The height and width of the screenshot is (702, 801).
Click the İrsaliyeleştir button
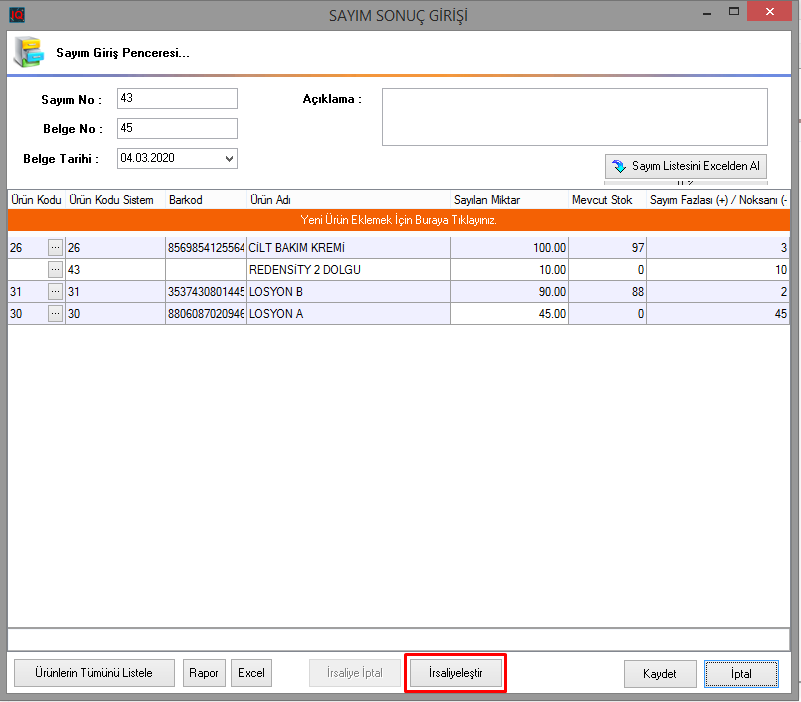coord(455,673)
